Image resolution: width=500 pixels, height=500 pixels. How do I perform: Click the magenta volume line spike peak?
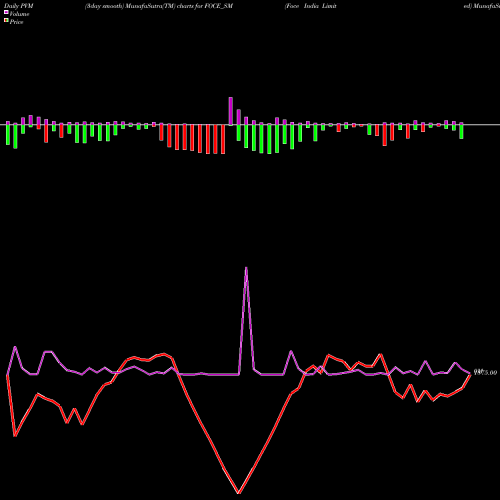pos(246,268)
